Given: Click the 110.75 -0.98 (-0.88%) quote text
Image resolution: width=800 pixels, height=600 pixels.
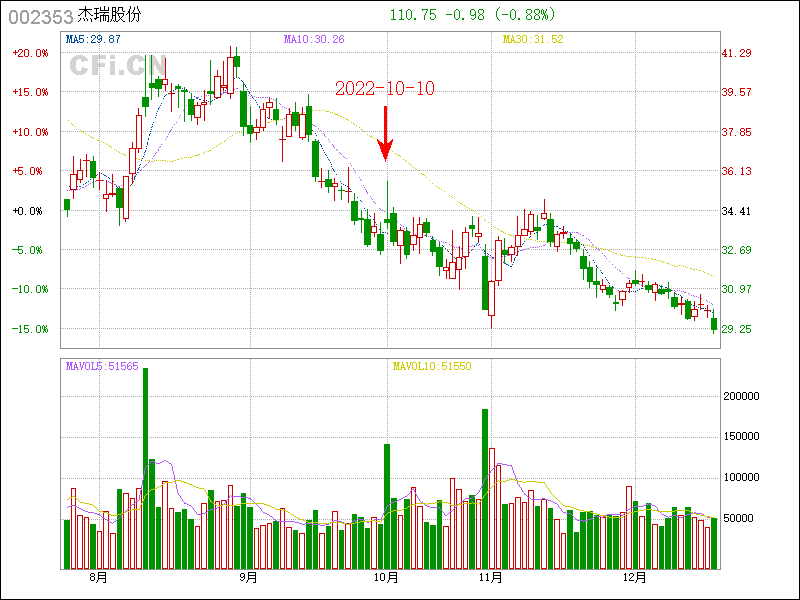Looking at the screenshot, I should click(472, 15).
